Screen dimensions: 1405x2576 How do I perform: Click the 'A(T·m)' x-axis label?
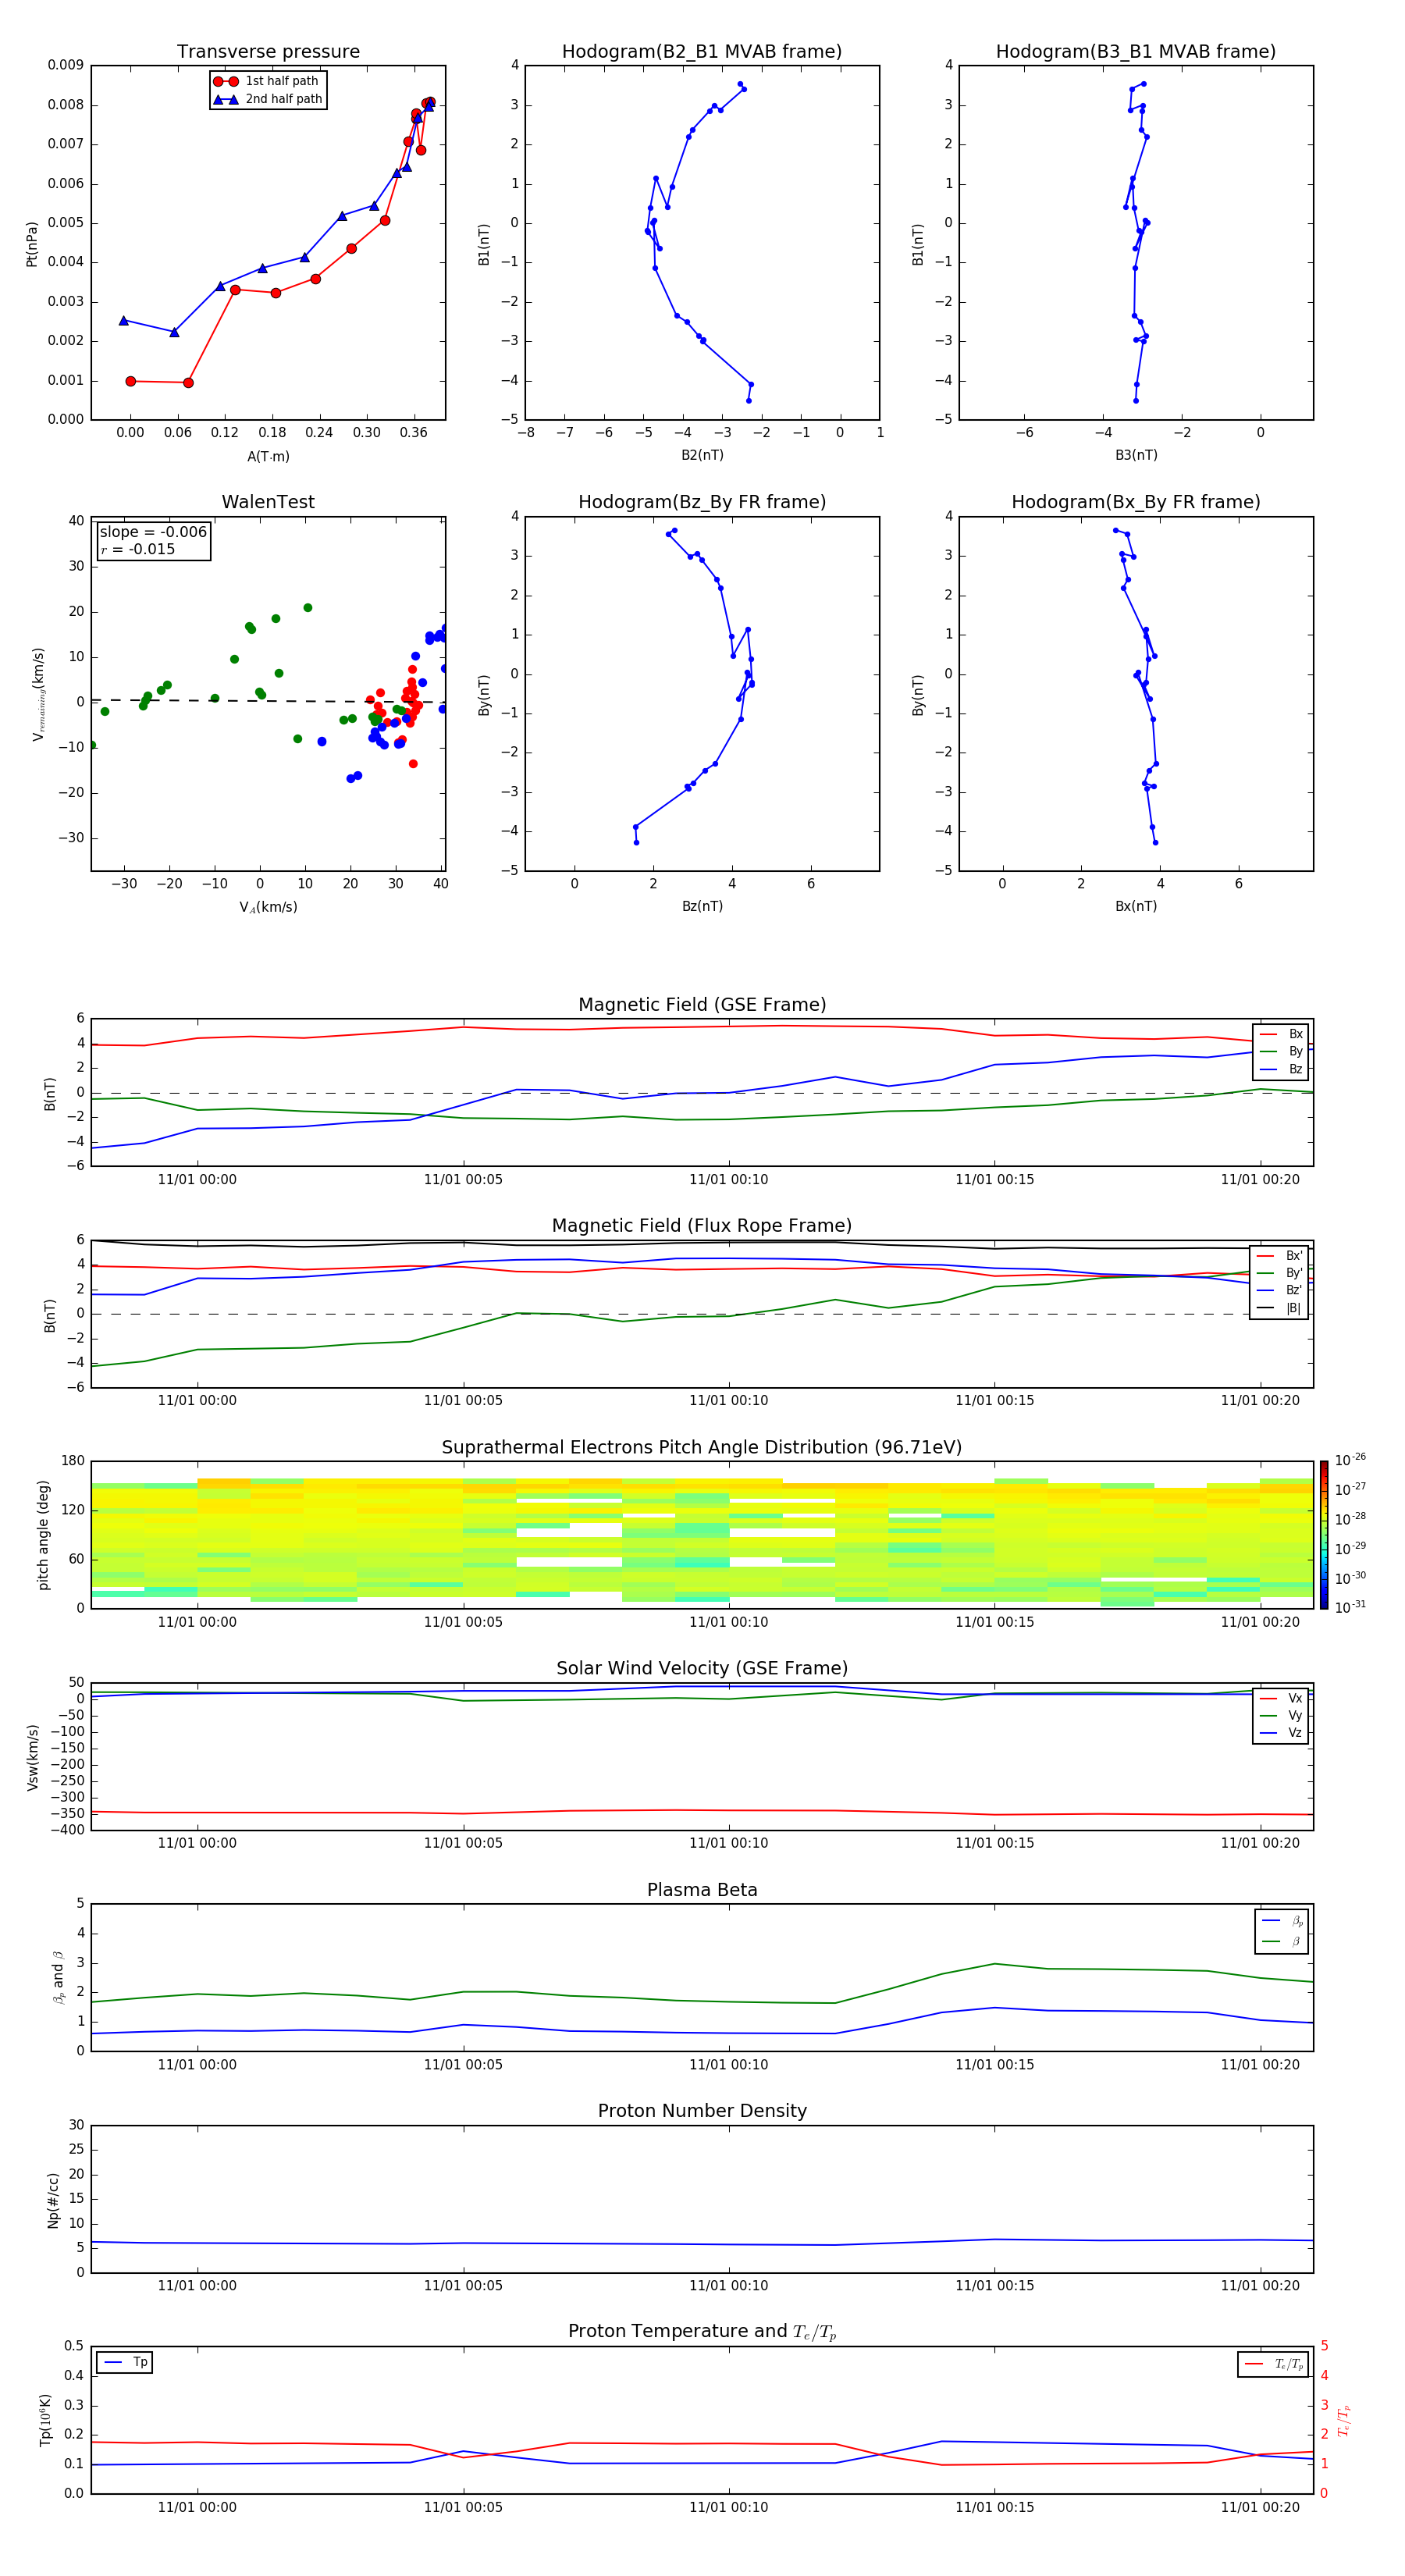(x=268, y=456)
